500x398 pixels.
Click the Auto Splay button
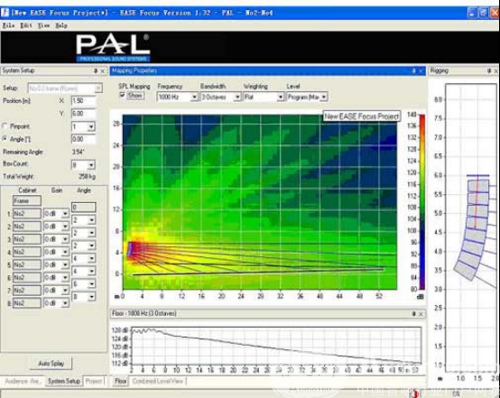click(x=51, y=363)
